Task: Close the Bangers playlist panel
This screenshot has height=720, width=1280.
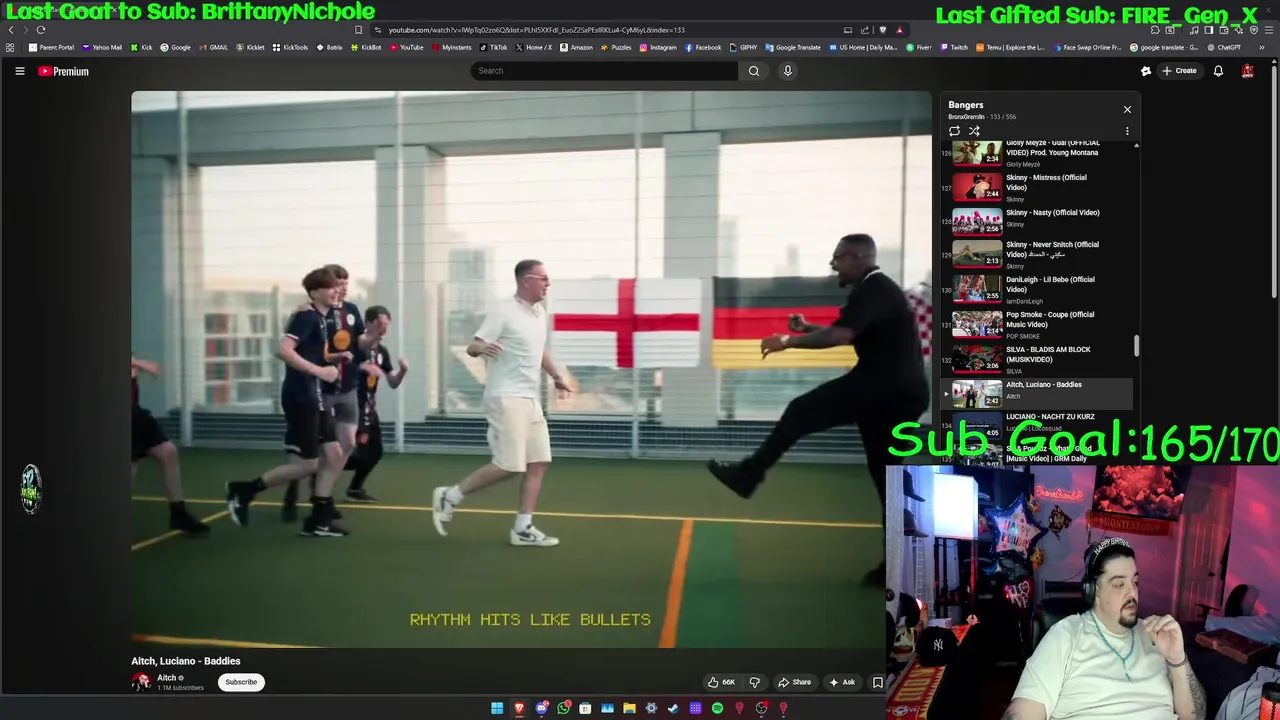Action: click(x=1127, y=109)
